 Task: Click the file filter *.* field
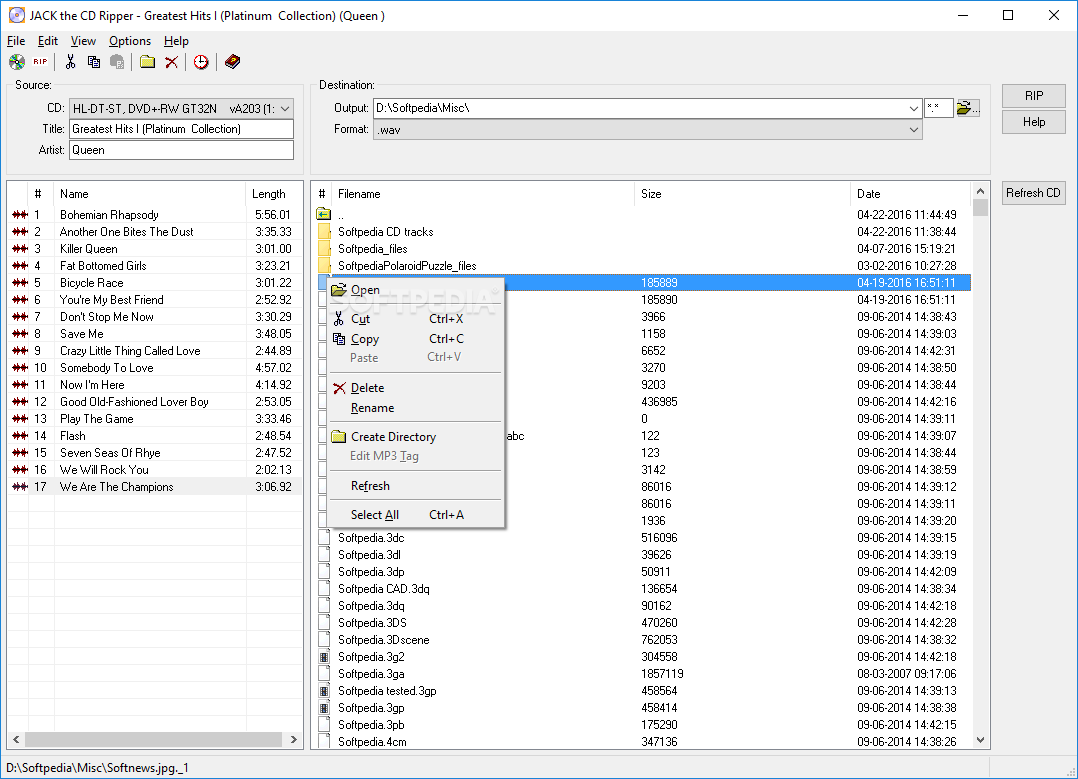coord(938,108)
